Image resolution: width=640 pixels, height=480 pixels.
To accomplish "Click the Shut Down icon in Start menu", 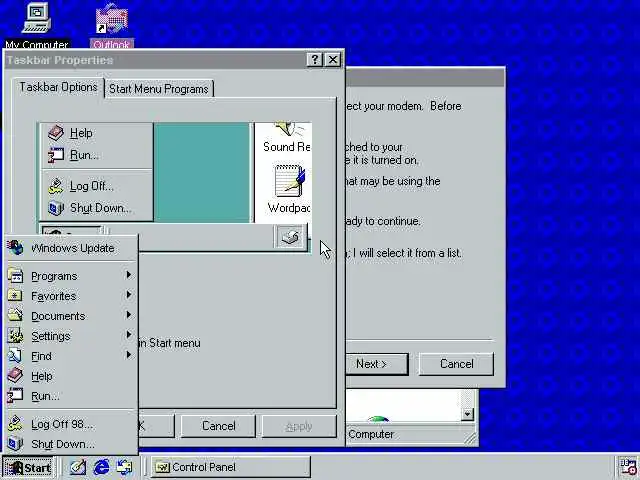I will pos(15,444).
